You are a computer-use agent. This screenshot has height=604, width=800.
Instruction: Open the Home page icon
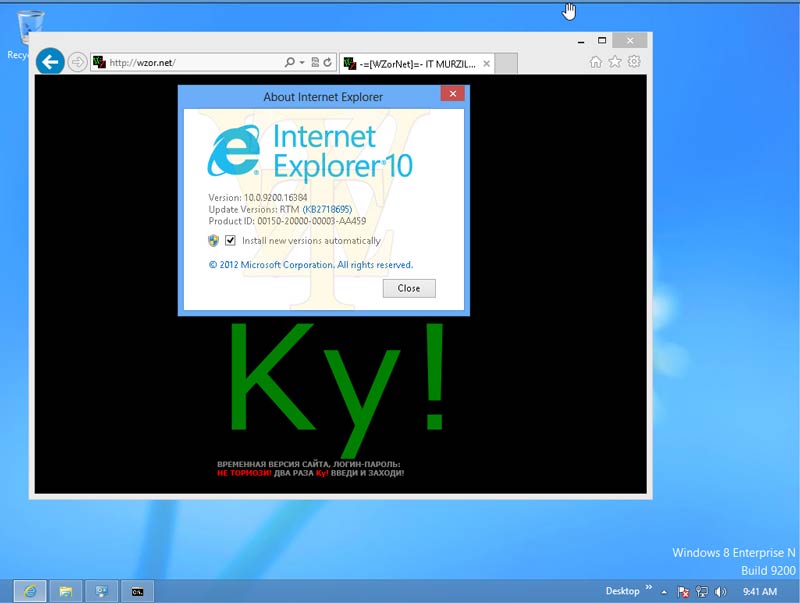596,62
